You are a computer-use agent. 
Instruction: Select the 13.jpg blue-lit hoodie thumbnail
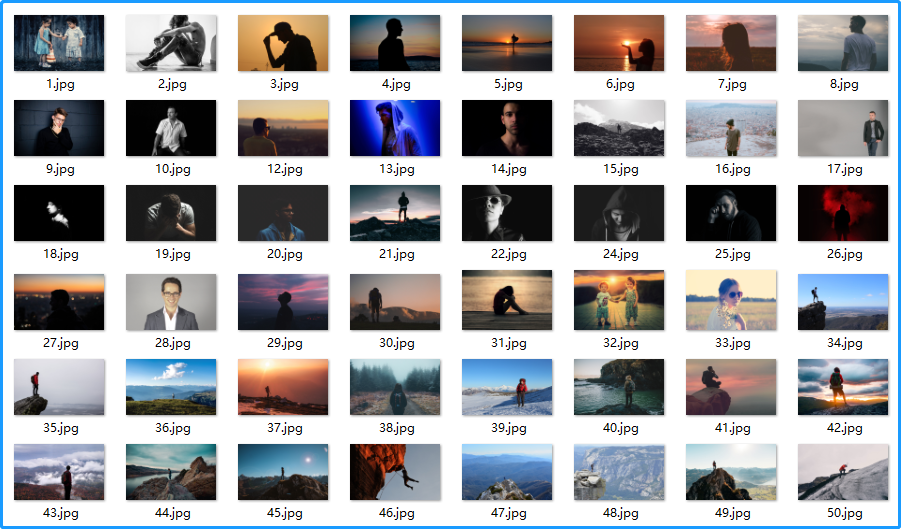(395, 128)
